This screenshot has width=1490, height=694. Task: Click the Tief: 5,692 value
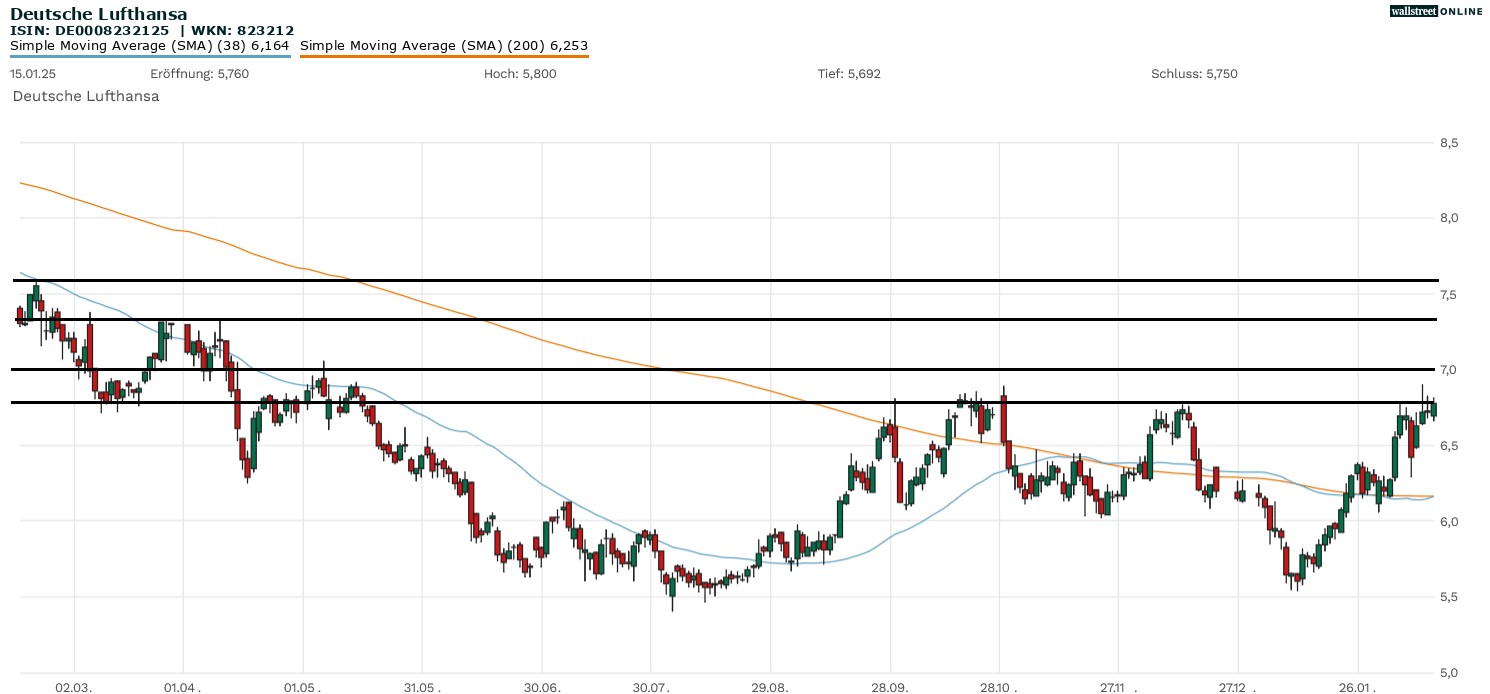click(849, 74)
